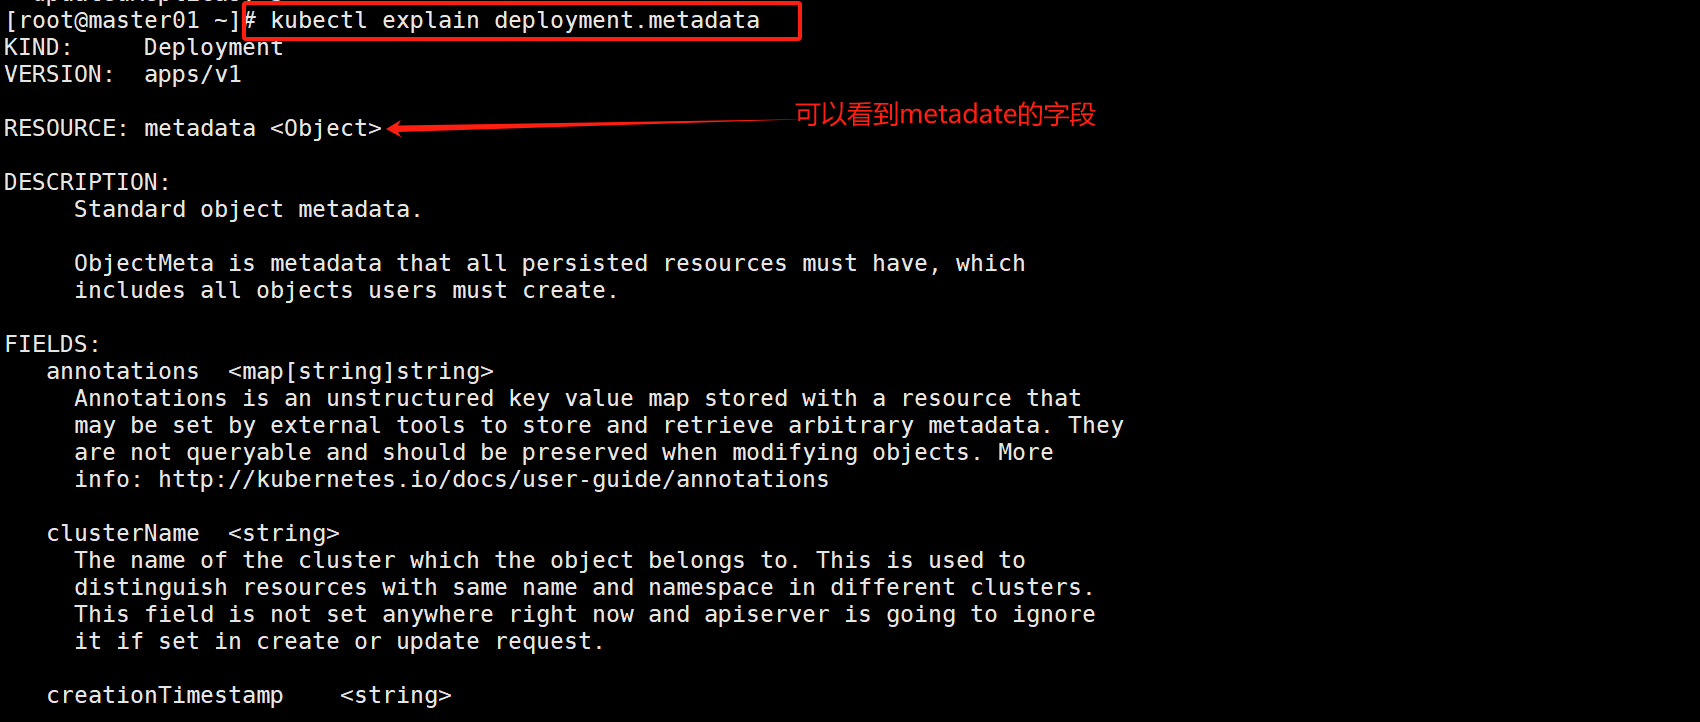
Task: Click the kubernetes.io annotations documentation URL
Action: pyautogui.click(x=493, y=480)
